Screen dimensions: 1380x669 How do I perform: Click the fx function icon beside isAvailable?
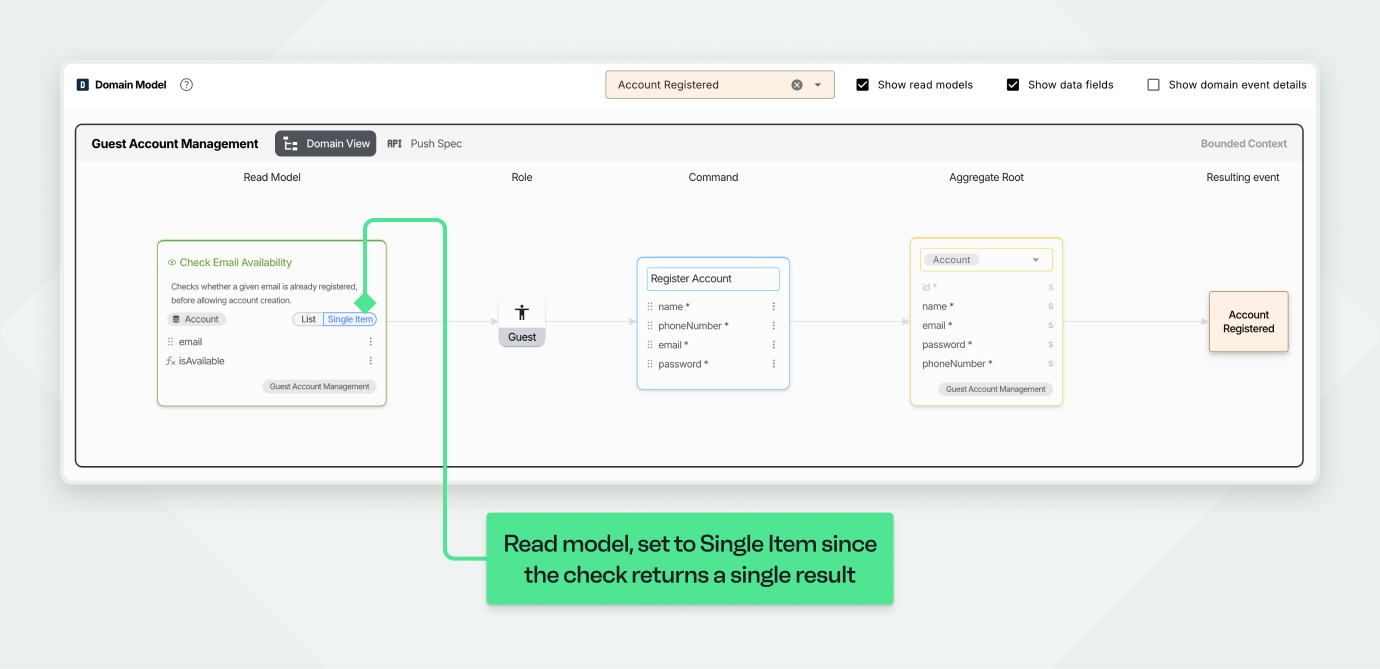[x=171, y=361]
